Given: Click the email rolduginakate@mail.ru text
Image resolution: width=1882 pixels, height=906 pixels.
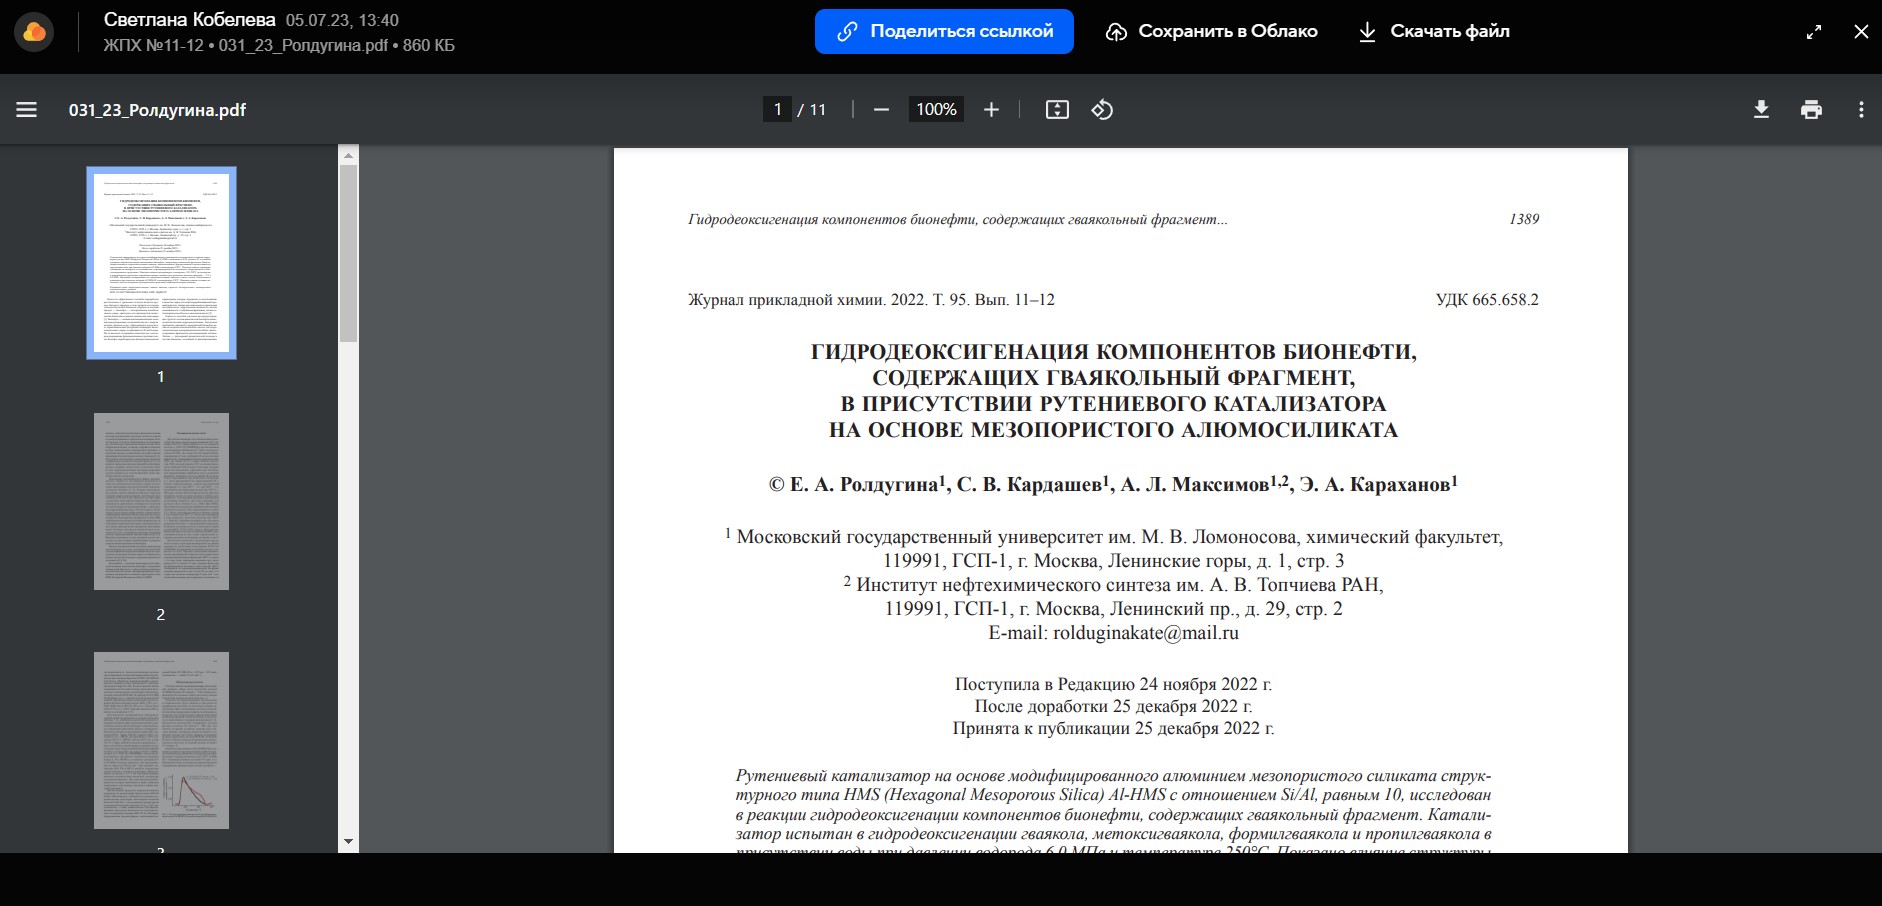Looking at the screenshot, I should [1145, 633].
